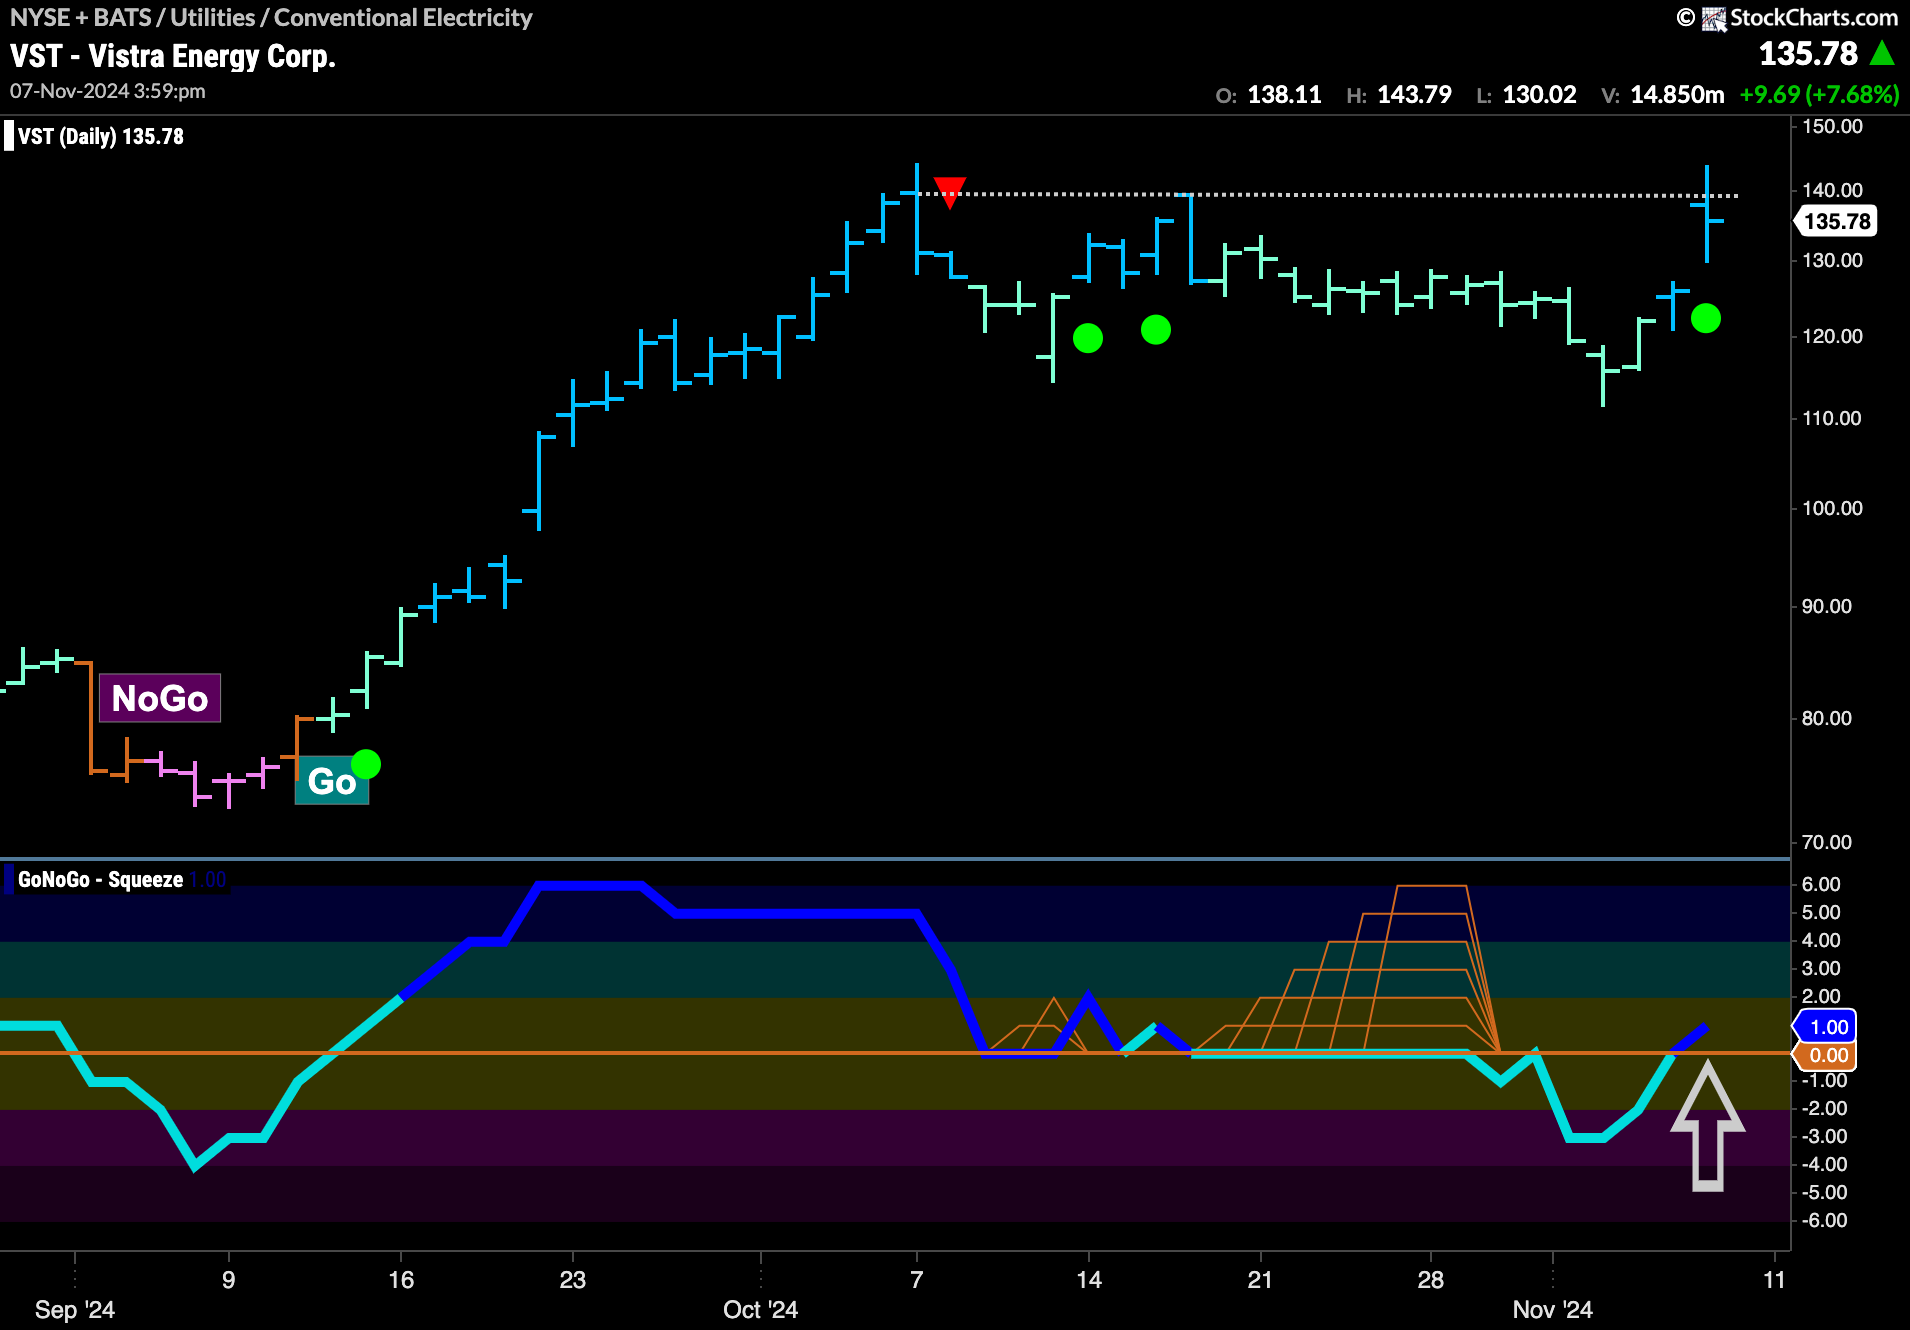The image size is (1910, 1330).
Task: Click the open value 138.11
Action: [x=1284, y=95]
